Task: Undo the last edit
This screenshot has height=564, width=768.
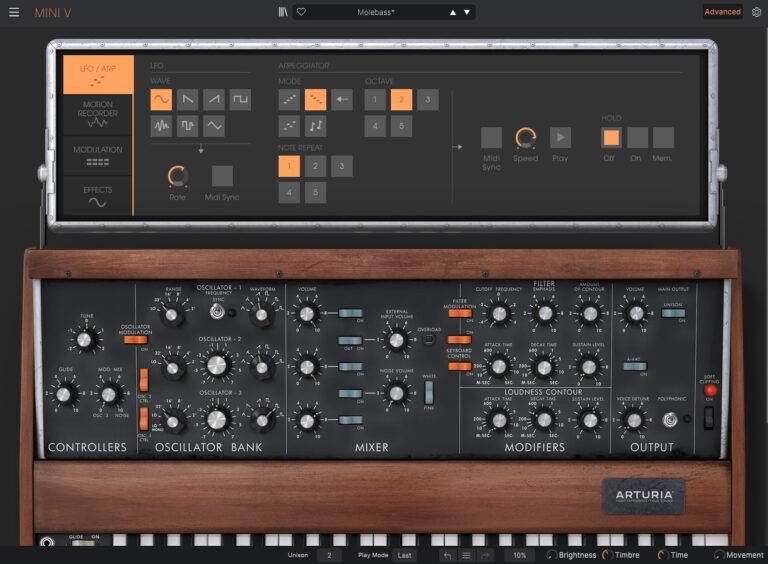Action: pos(447,555)
